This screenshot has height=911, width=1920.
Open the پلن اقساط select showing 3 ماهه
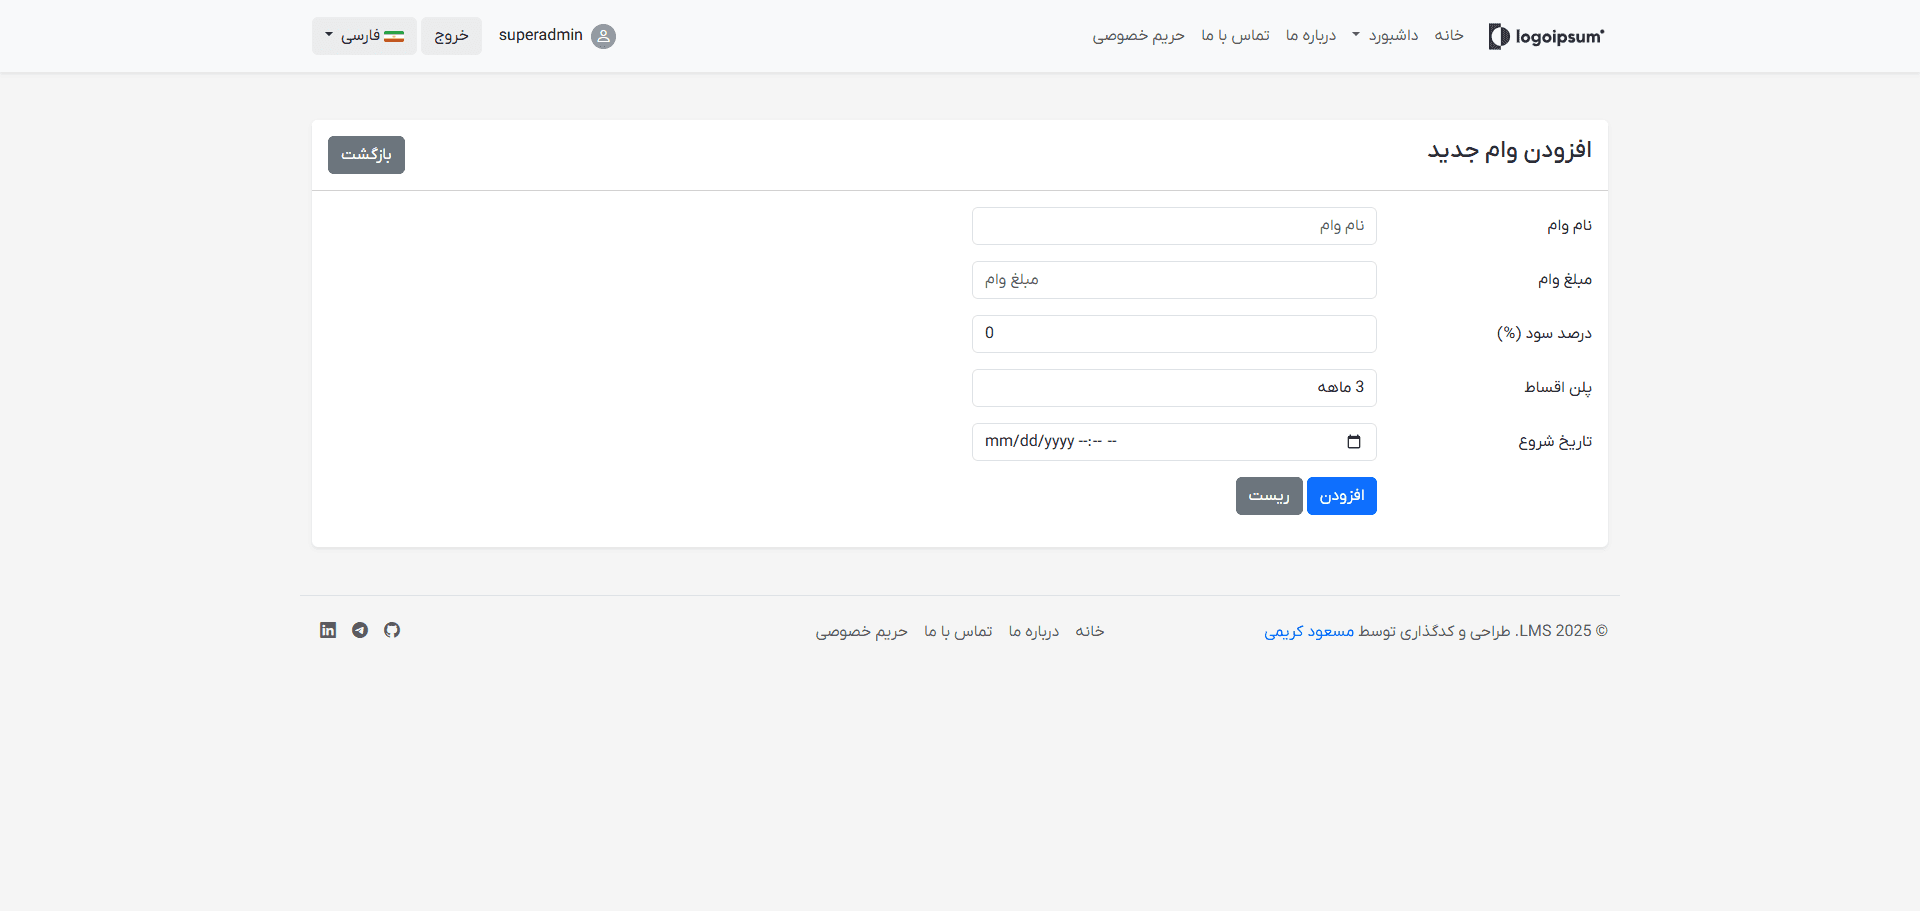tap(1174, 388)
